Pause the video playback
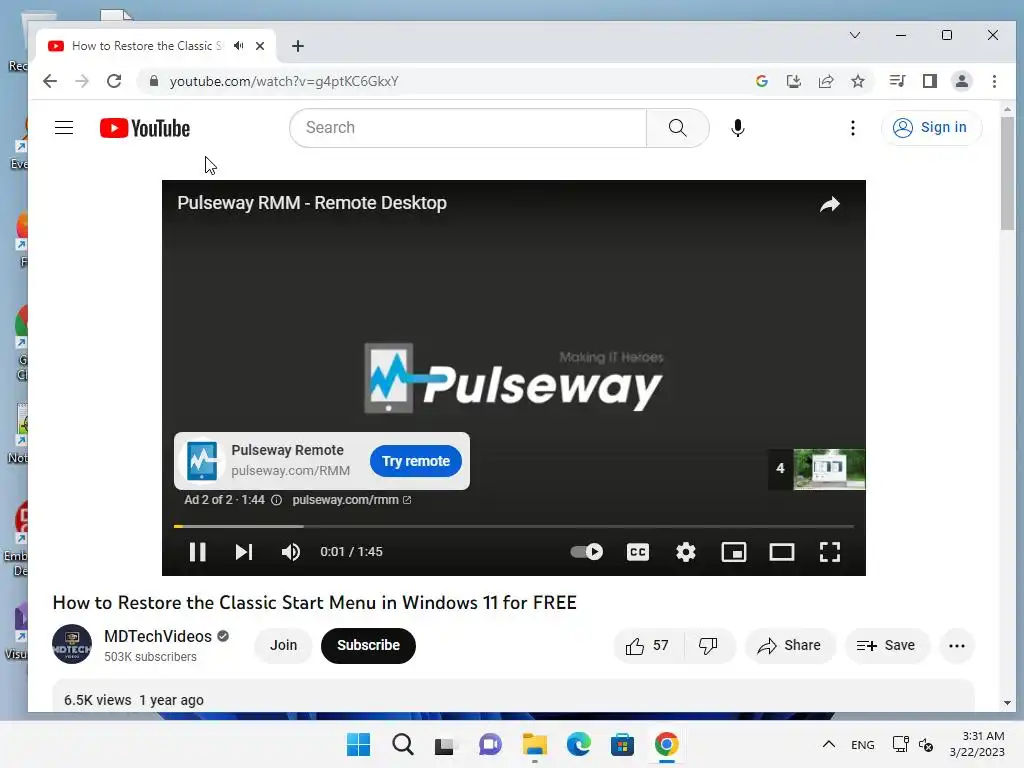This screenshot has height=768, width=1024. click(x=197, y=552)
